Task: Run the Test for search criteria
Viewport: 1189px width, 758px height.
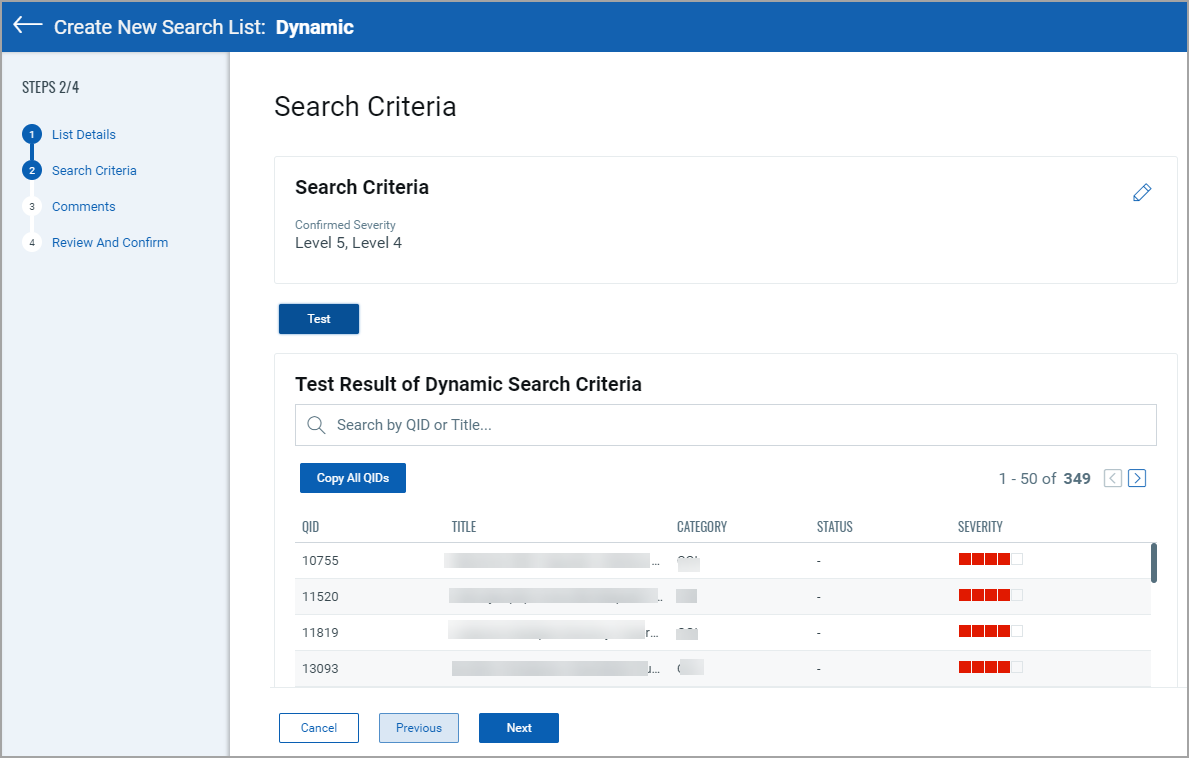Action: point(318,318)
